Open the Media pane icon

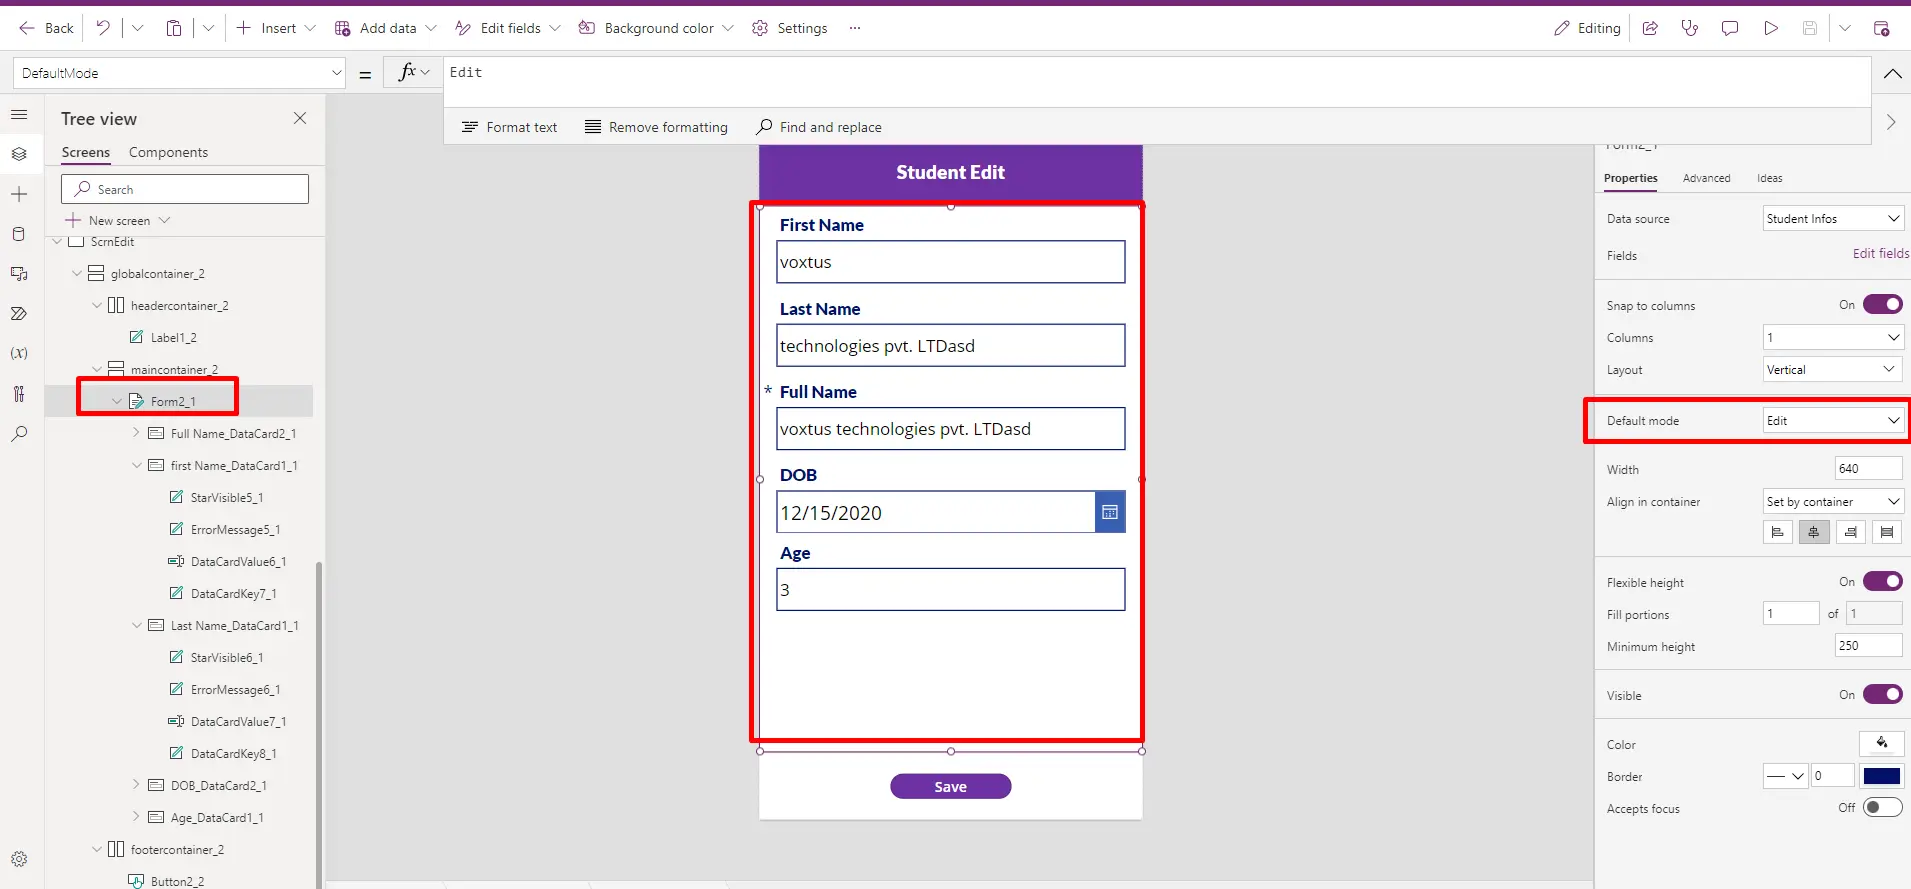click(19, 274)
